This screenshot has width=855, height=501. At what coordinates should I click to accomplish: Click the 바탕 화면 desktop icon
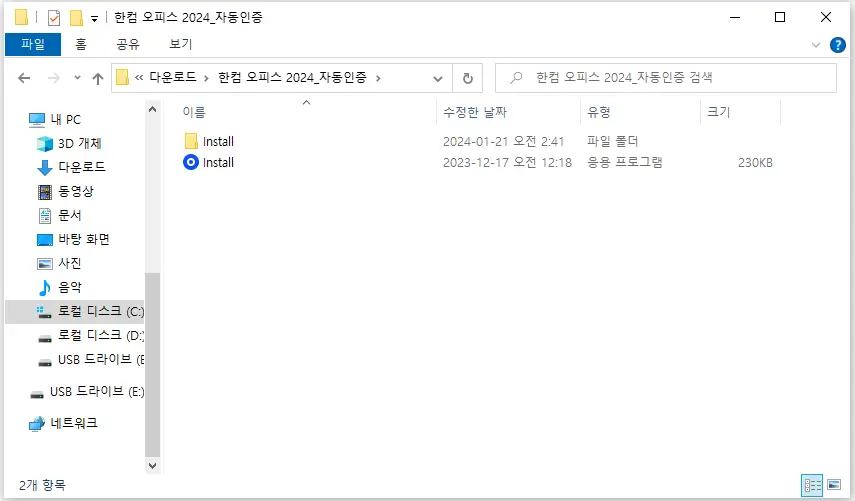tap(45, 240)
